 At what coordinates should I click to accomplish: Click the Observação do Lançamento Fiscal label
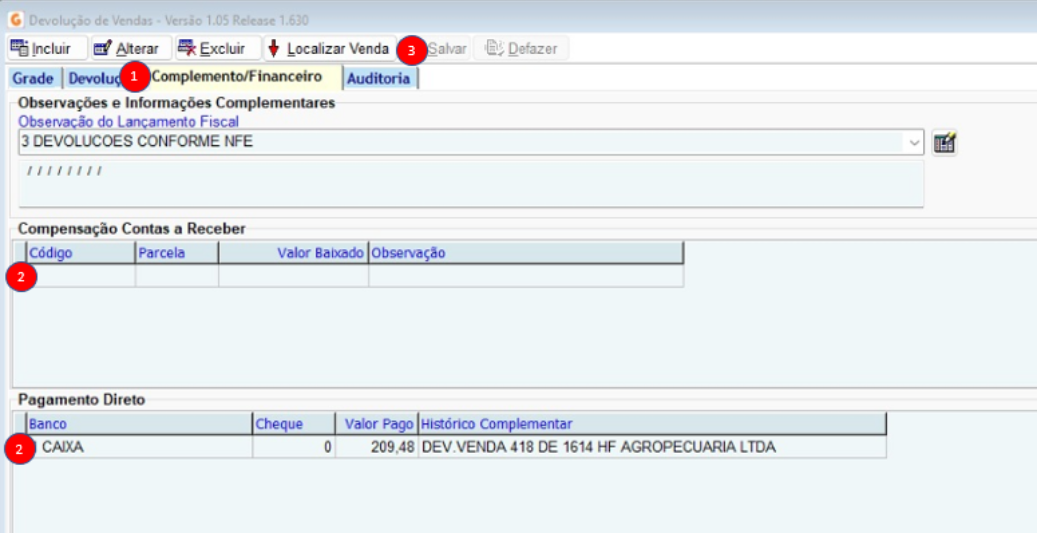128,121
